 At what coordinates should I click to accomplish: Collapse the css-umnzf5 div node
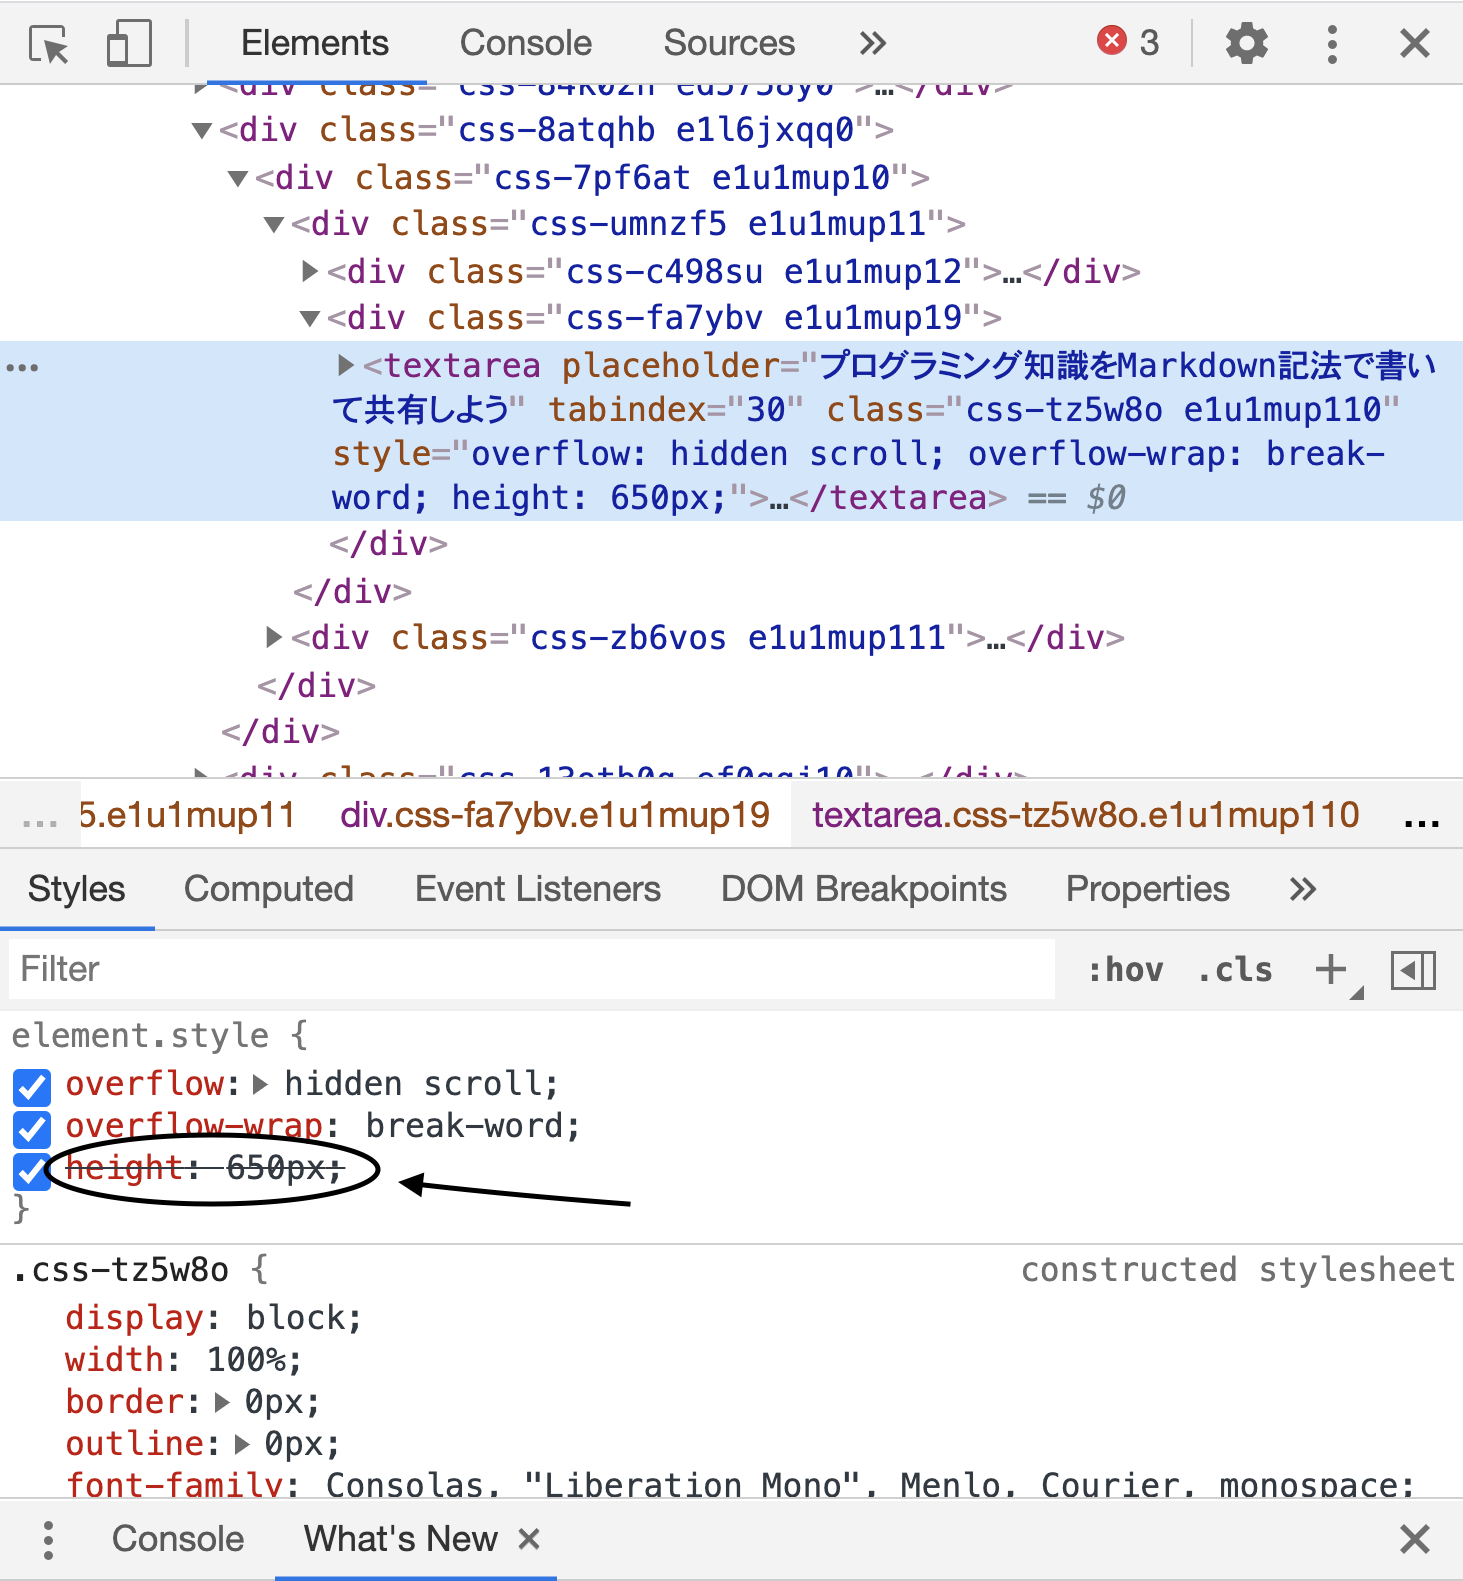274,225
